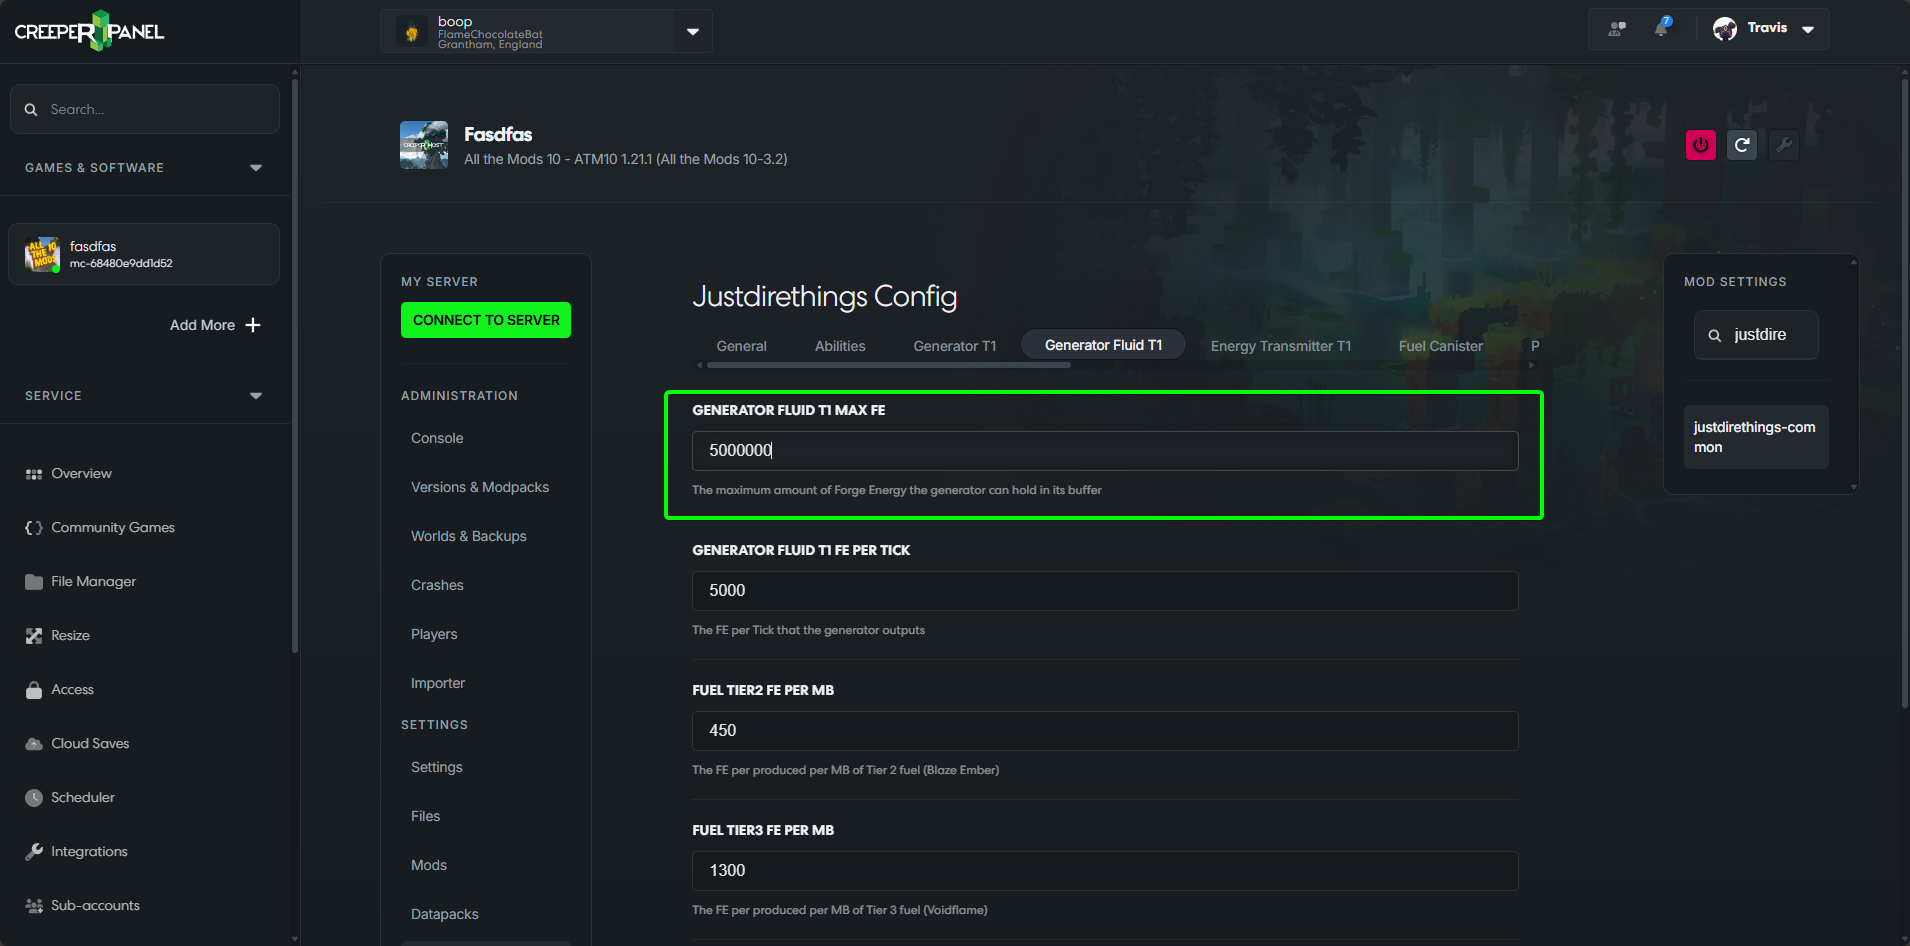This screenshot has width=1910, height=946.
Task: Click the config tabs horizontal scrollbar
Action: point(888,365)
